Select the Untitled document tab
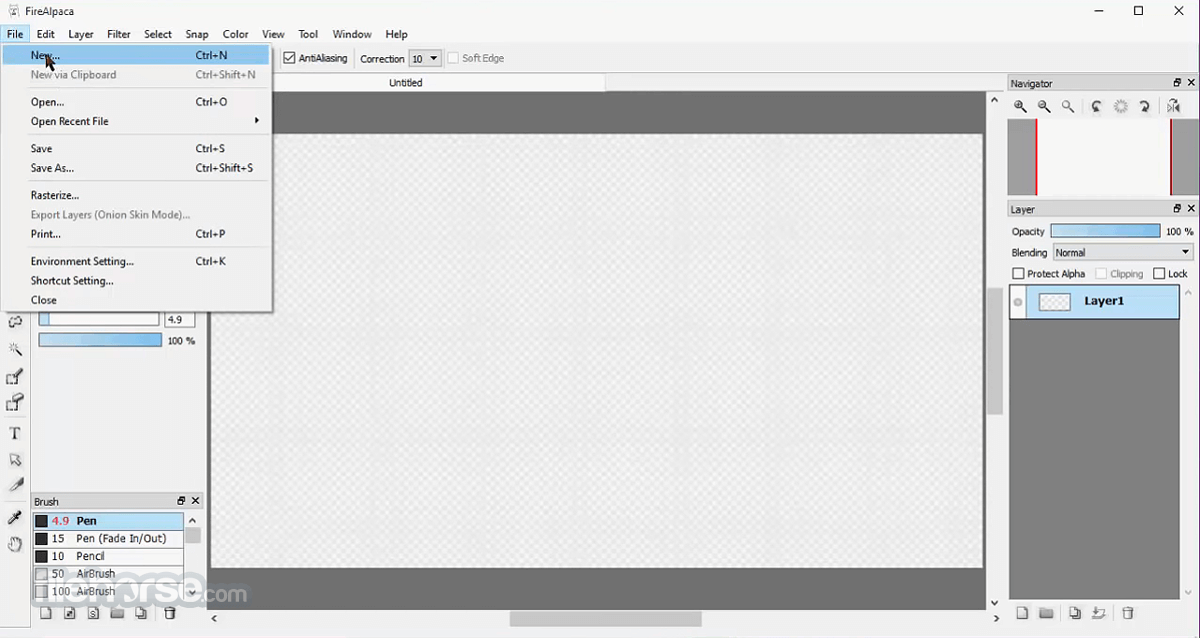Viewport: 1200px width, 638px height. coord(406,83)
